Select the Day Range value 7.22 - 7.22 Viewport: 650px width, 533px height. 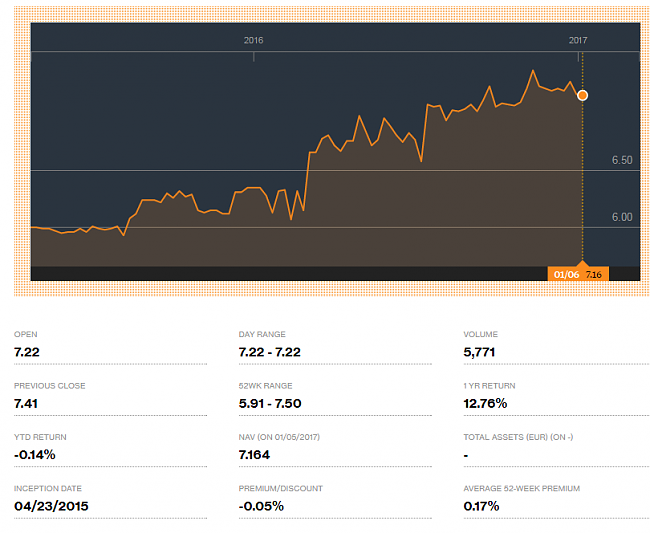(269, 352)
